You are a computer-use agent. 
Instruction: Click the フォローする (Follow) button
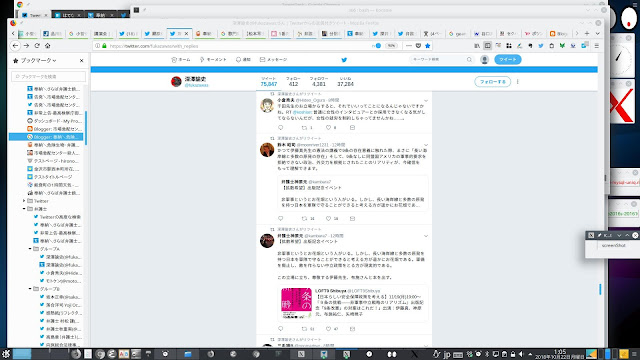493,82
